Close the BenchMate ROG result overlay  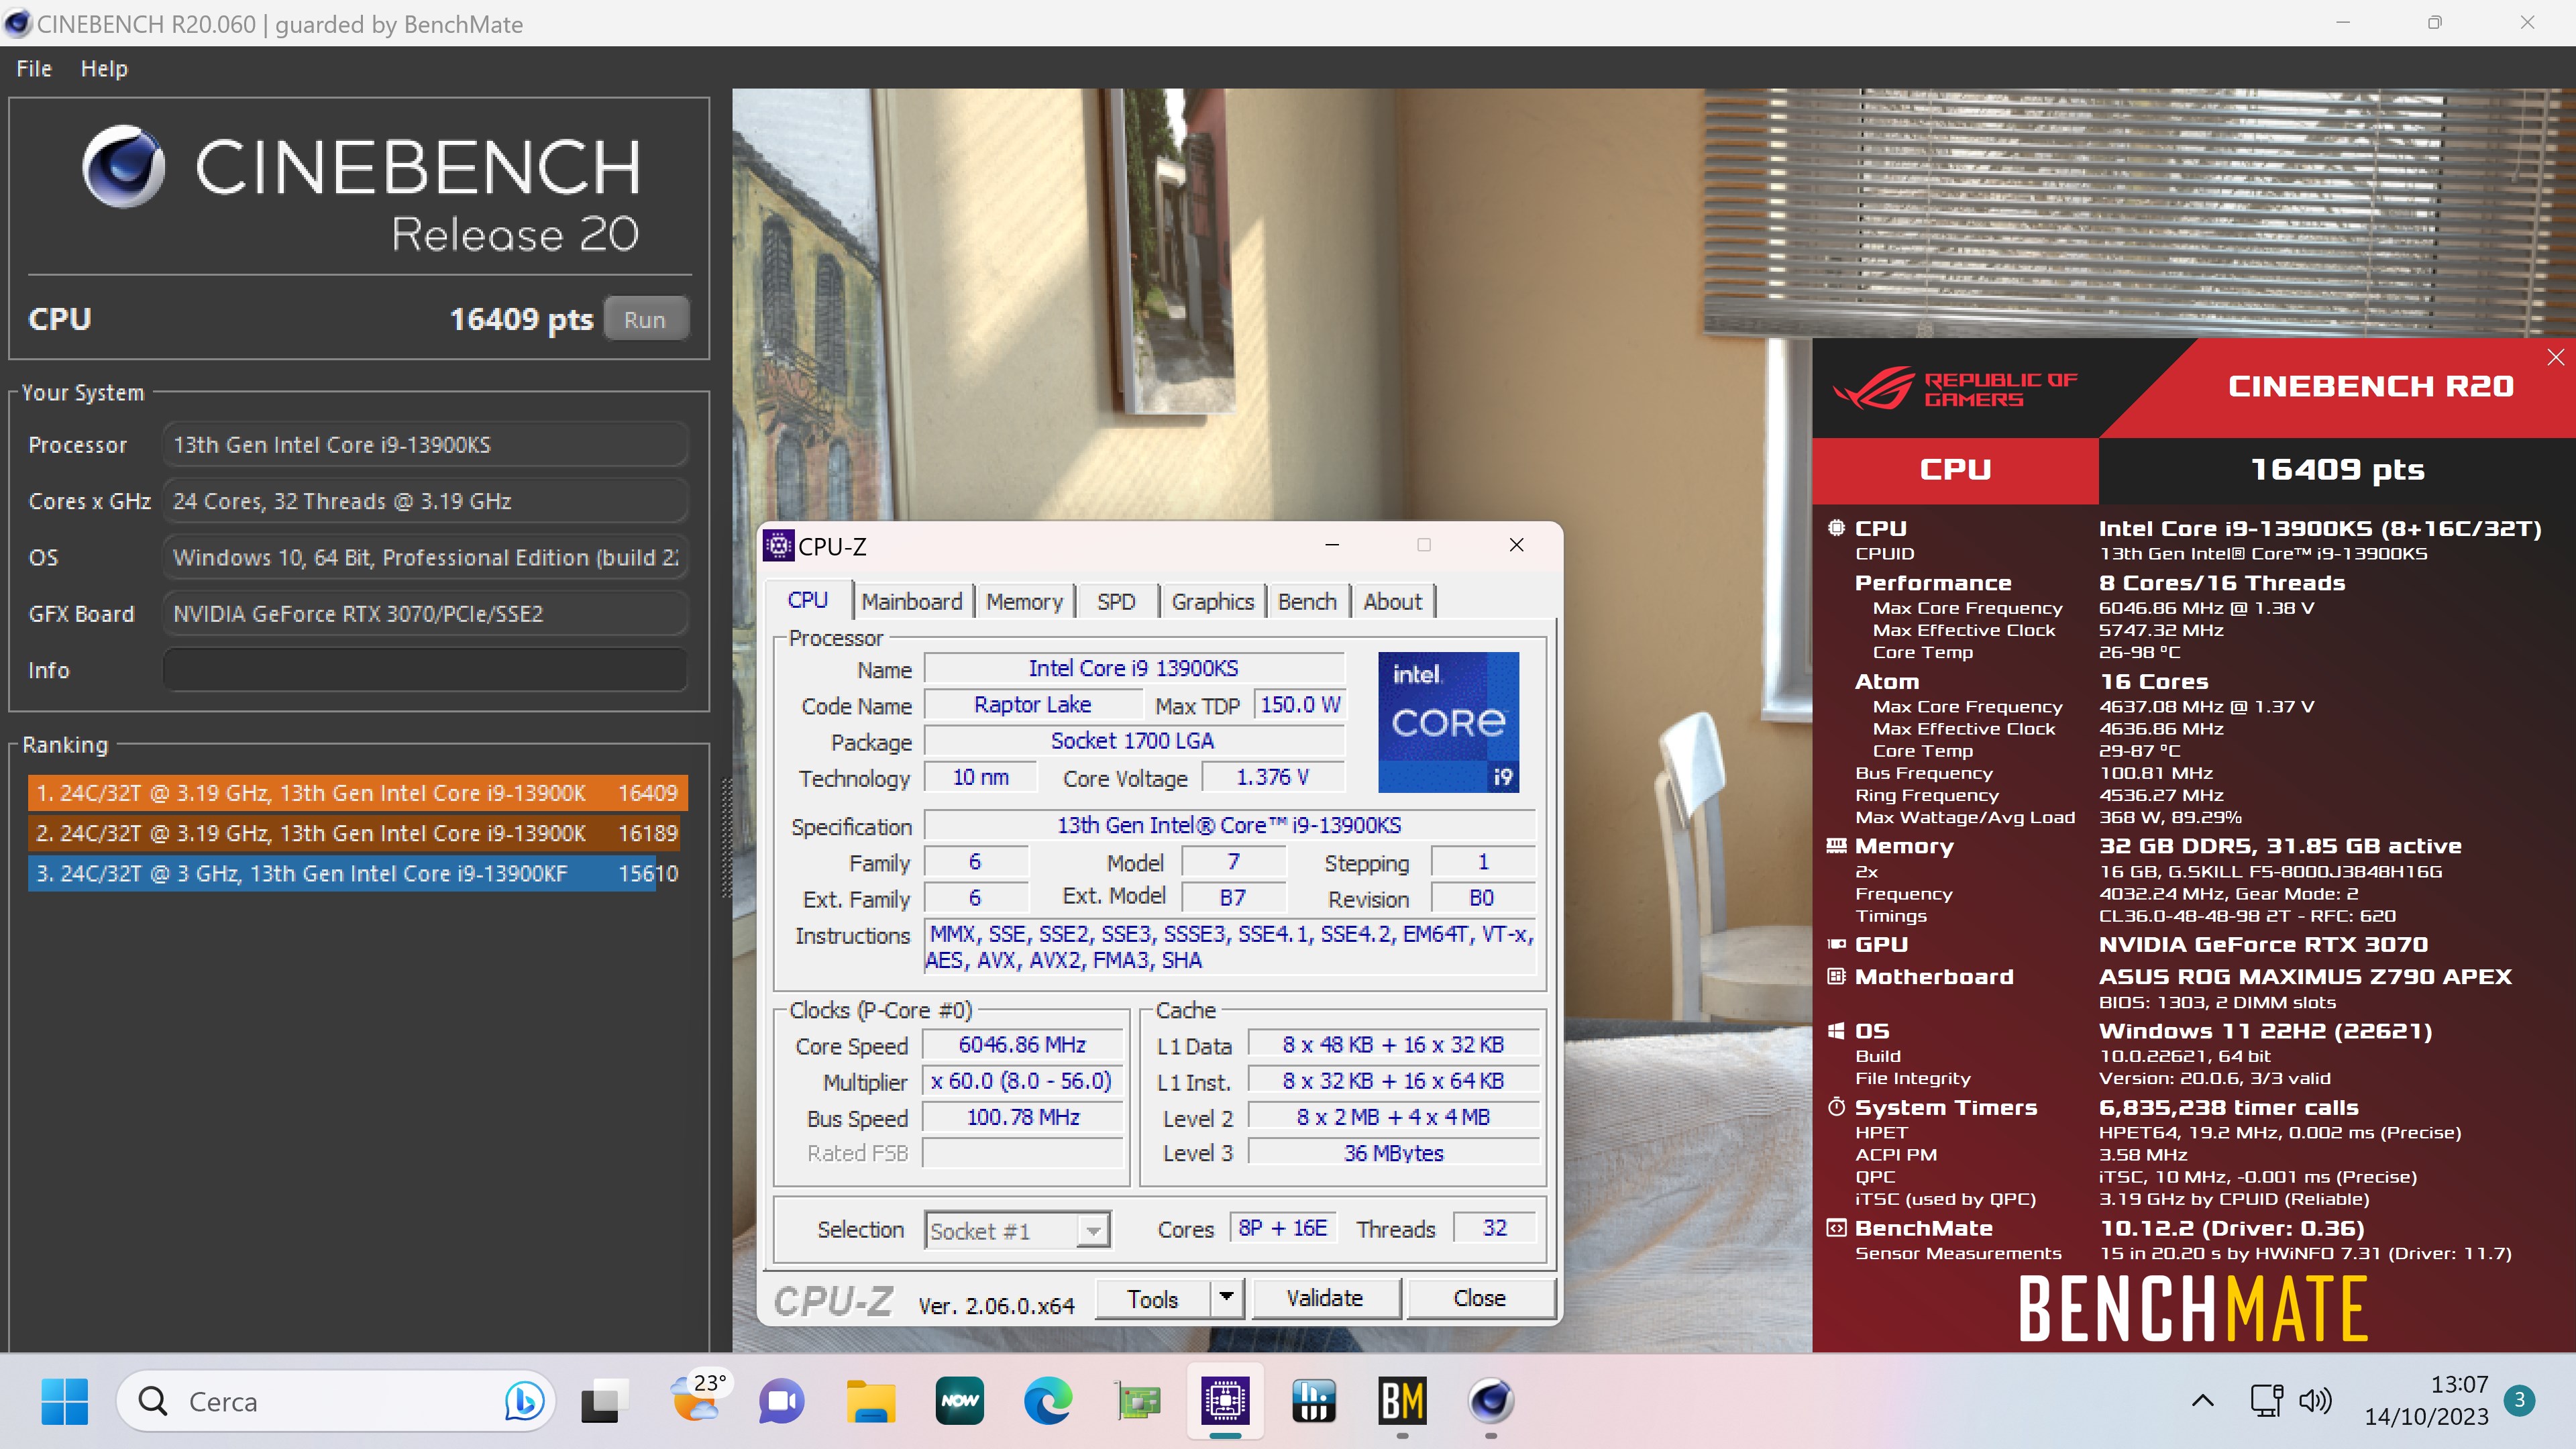click(x=2556, y=357)
